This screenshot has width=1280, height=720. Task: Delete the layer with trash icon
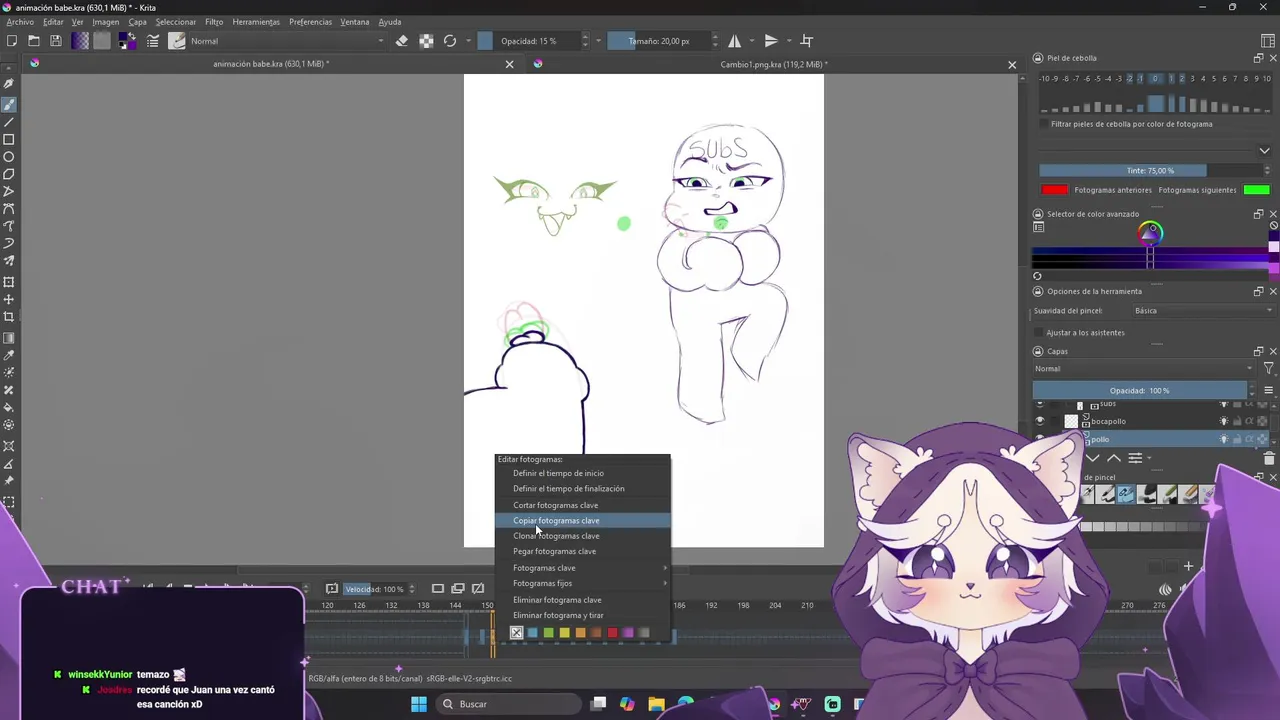click(x=1269, y=458)
